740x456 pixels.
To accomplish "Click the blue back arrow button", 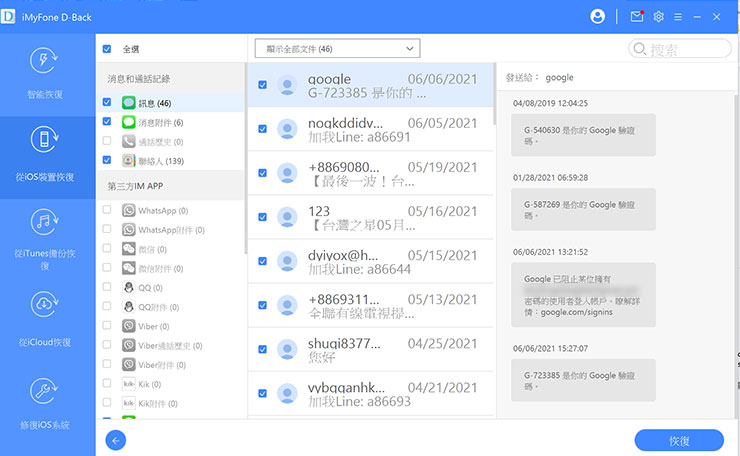I will (116, 440).
